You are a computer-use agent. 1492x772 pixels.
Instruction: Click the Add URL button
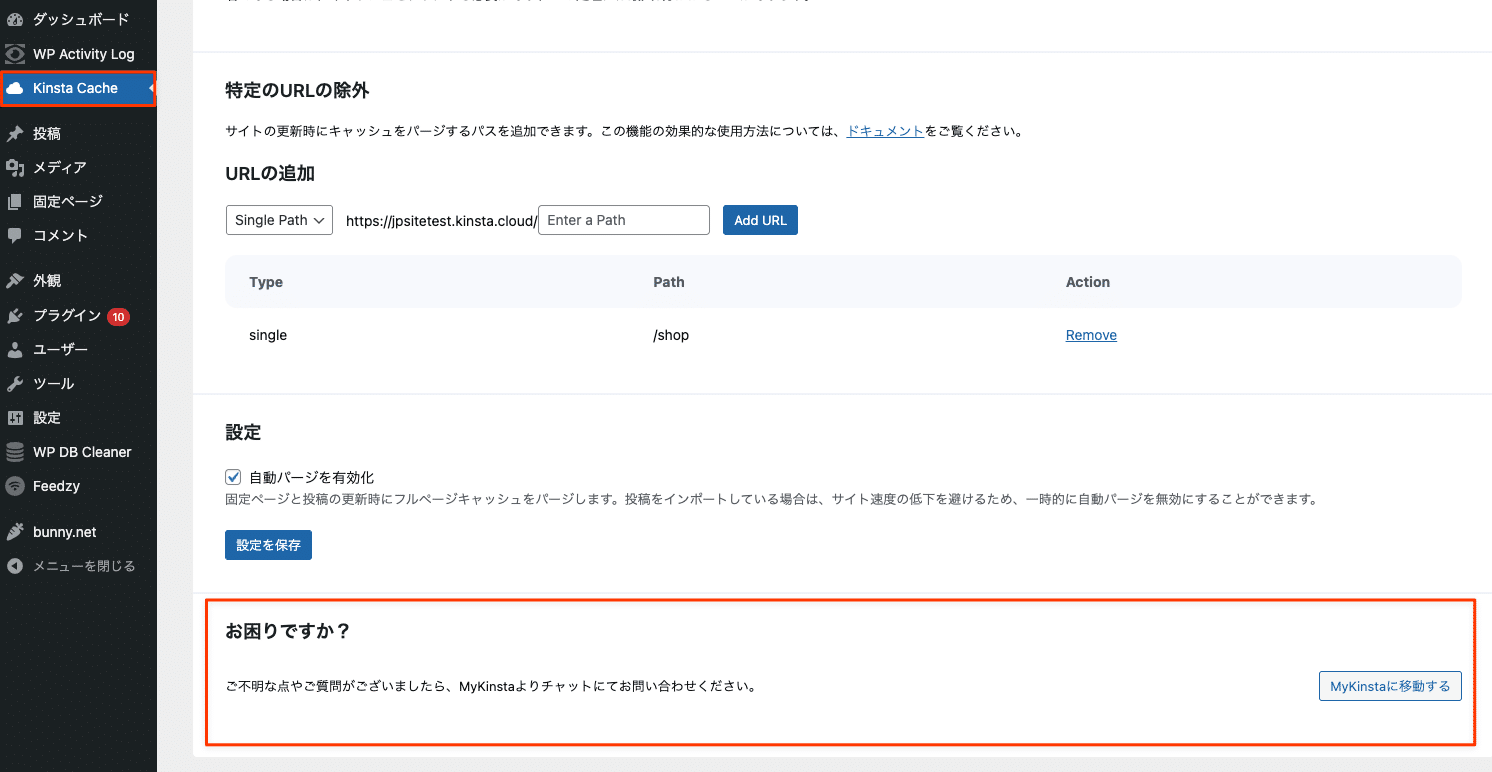point(760,219)
